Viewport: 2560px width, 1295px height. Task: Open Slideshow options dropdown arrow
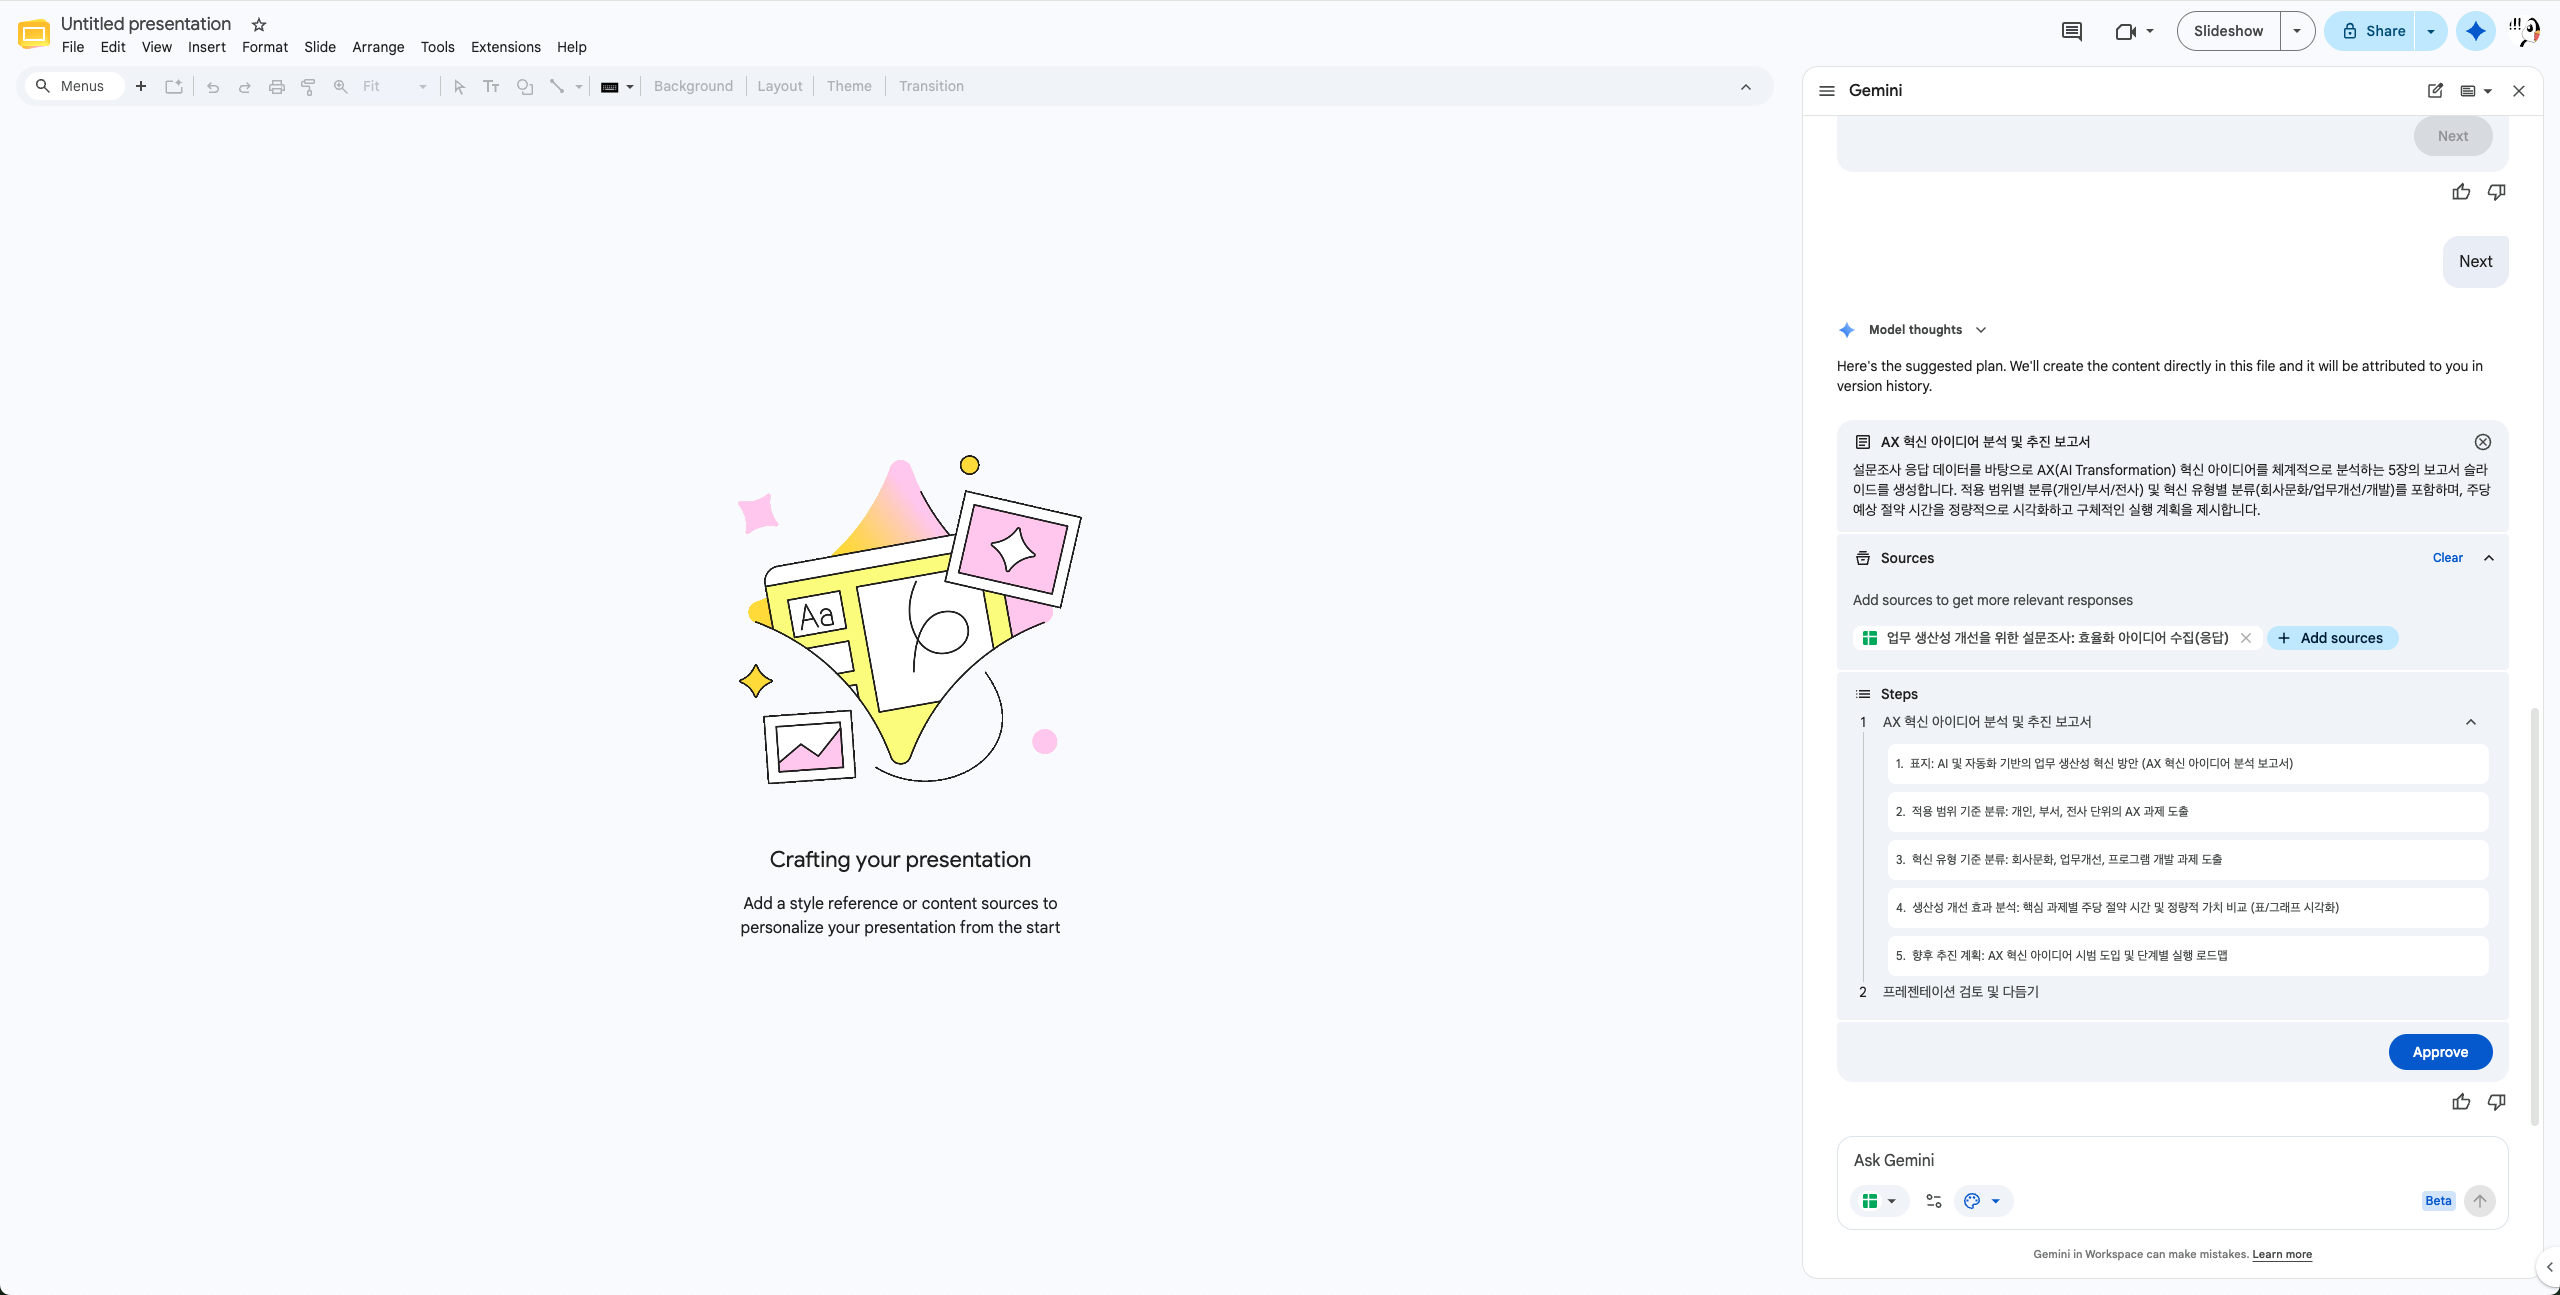(x=2297, y=31)
